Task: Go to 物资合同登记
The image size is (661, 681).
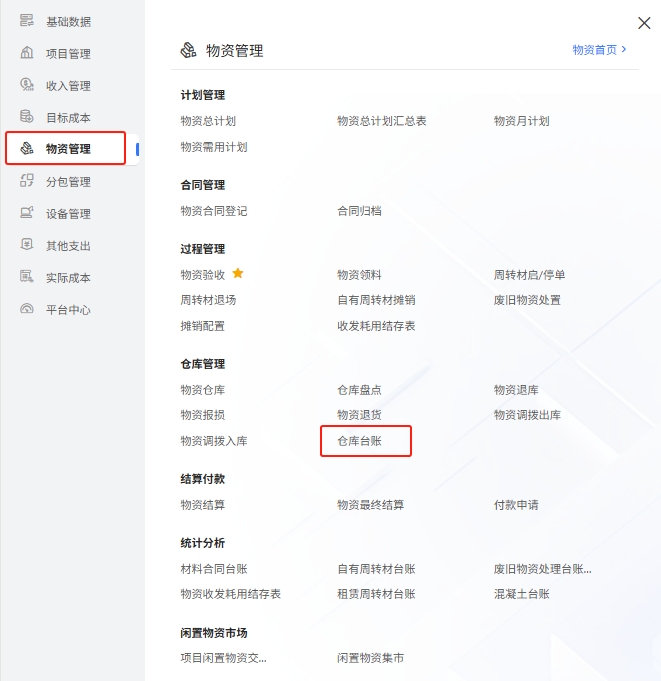Action: (x=214, y=211)
